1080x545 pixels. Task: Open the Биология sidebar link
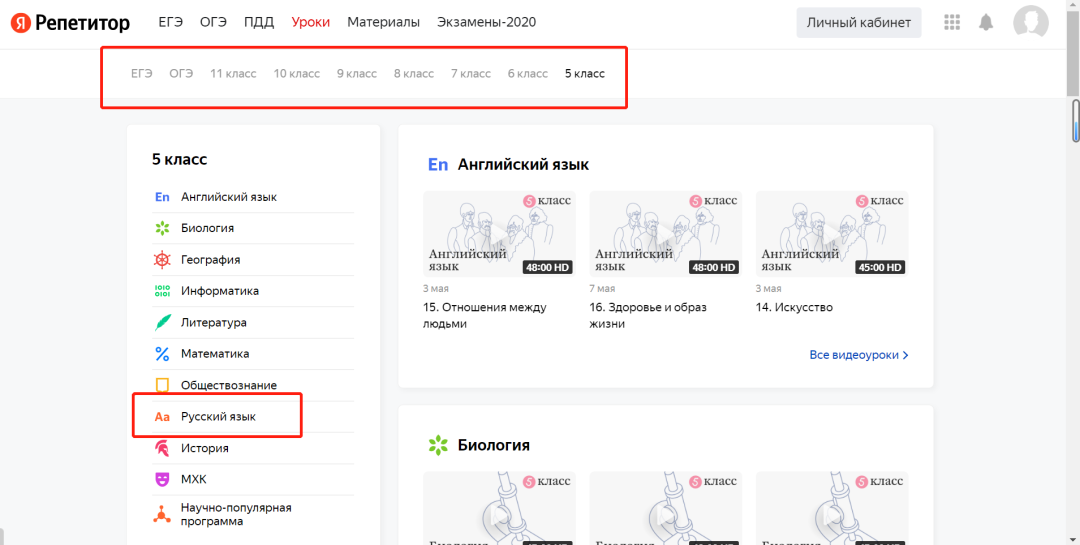click(207, 228)
